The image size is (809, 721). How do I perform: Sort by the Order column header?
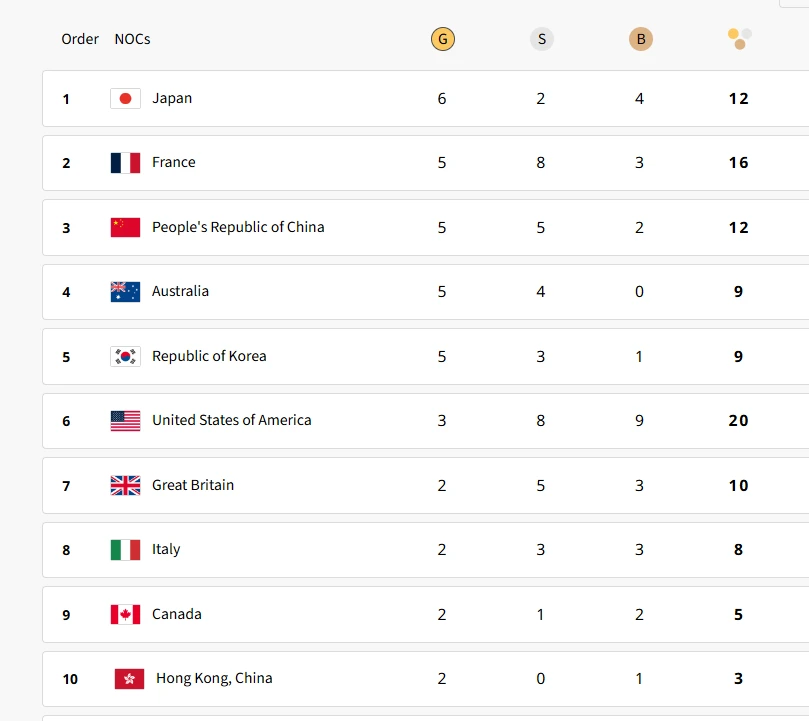coord(80,39)
